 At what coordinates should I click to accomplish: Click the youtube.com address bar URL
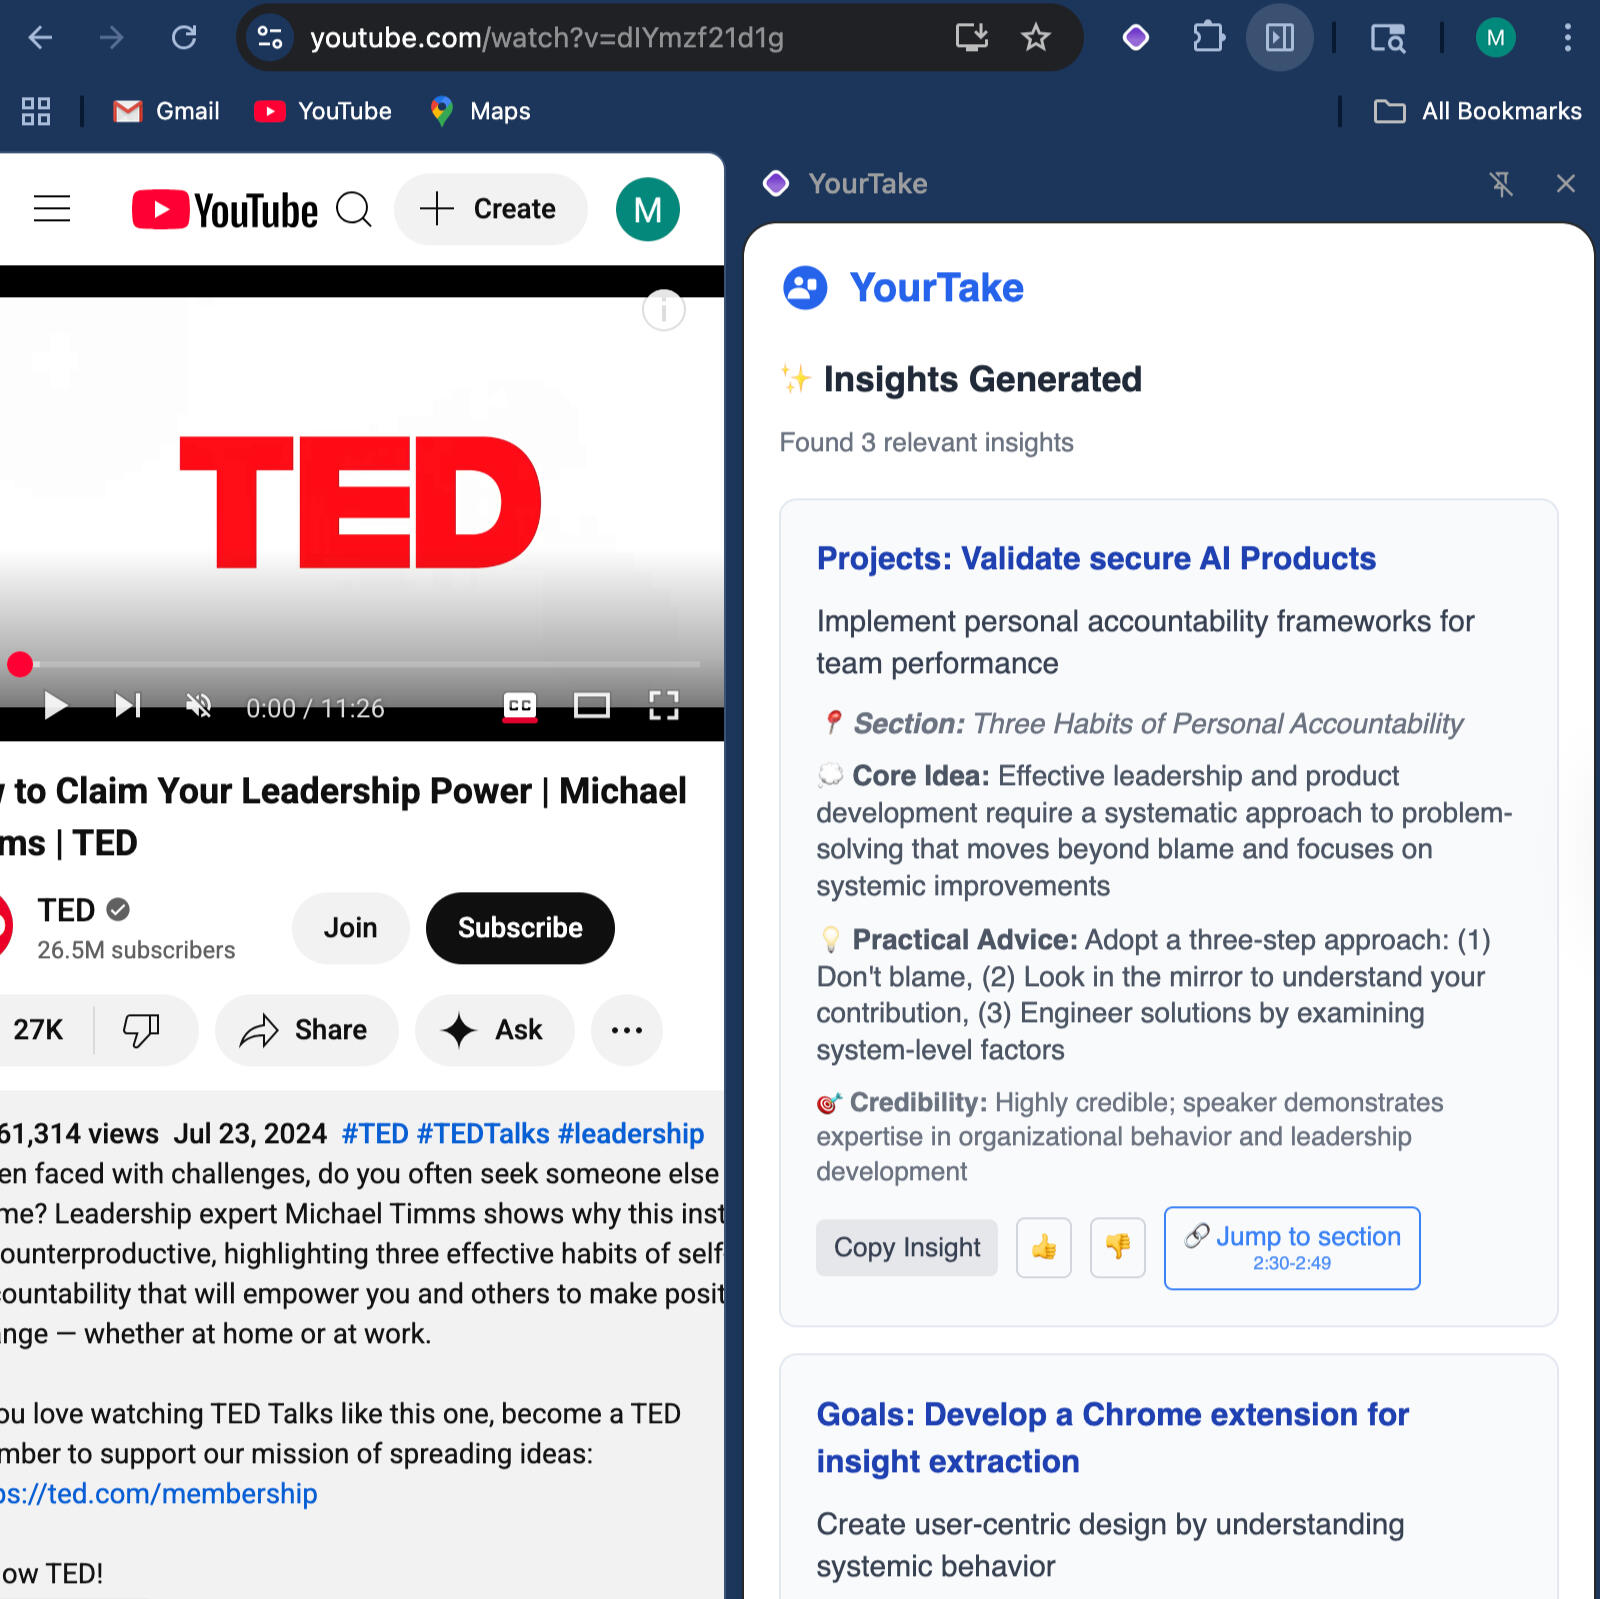546,38
